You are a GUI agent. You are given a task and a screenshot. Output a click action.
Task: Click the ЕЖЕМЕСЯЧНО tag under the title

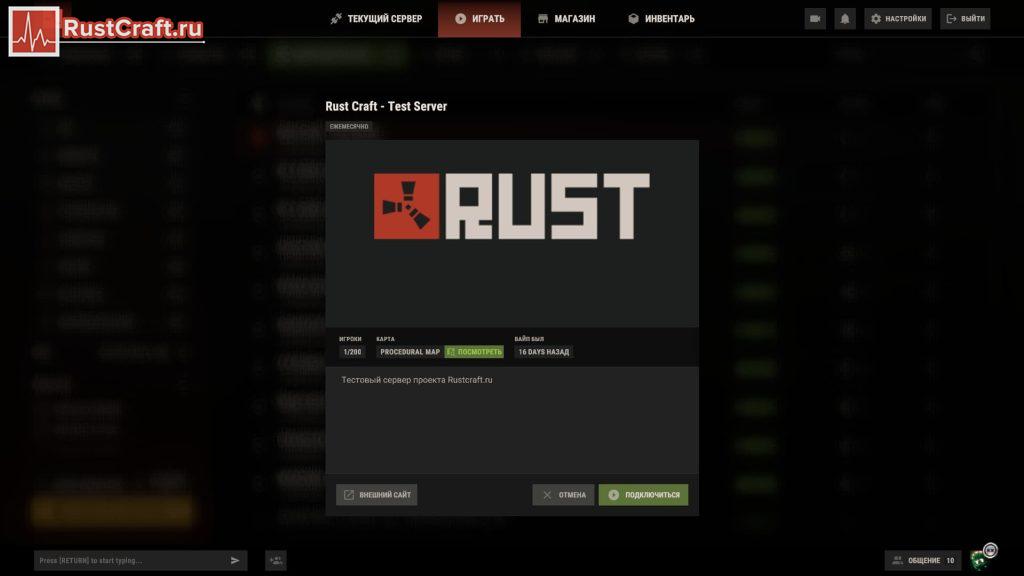coord(349,127)
